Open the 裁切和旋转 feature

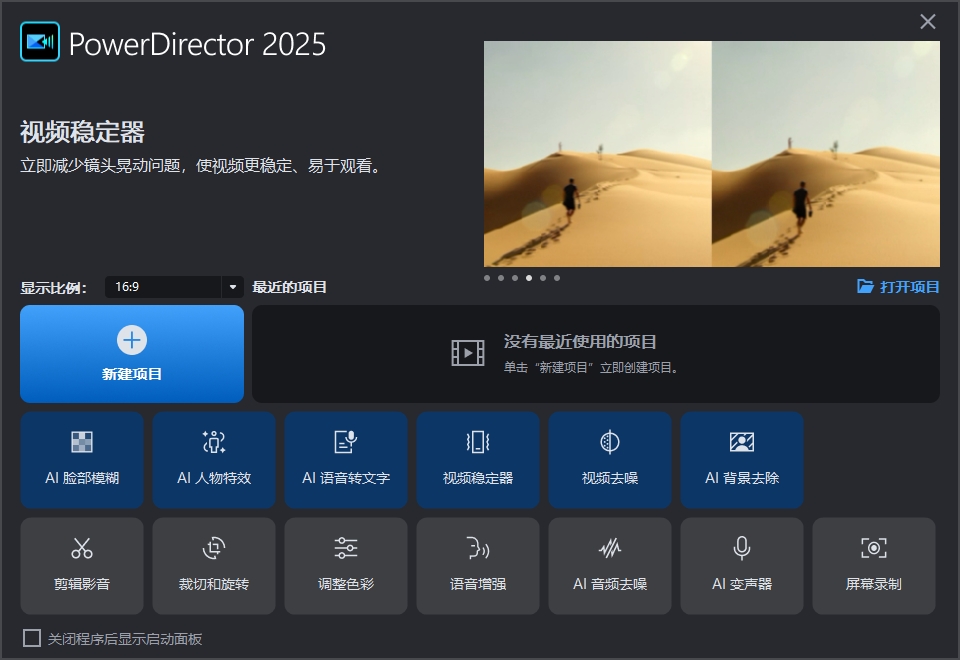click(x=214, y=566)
